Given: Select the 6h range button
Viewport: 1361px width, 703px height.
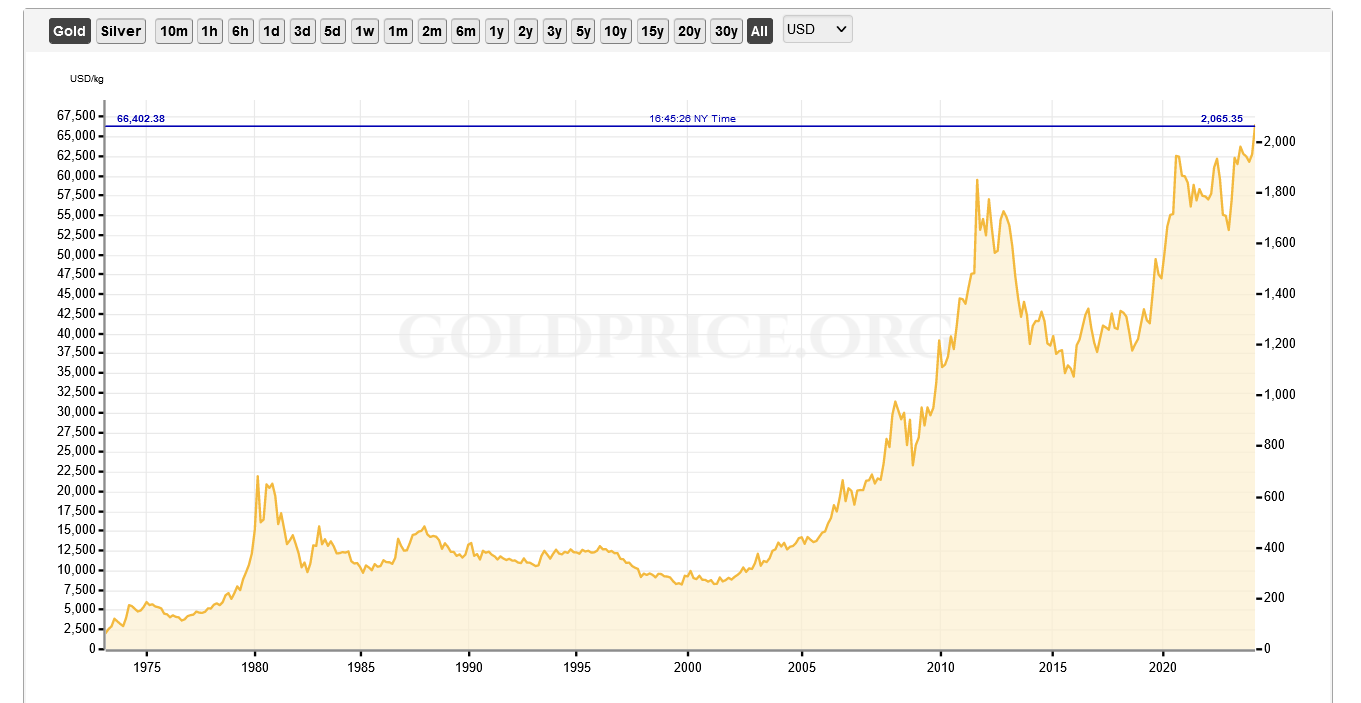Looking at the screenshot, I should pyautogui.click(x=240, y=31).
